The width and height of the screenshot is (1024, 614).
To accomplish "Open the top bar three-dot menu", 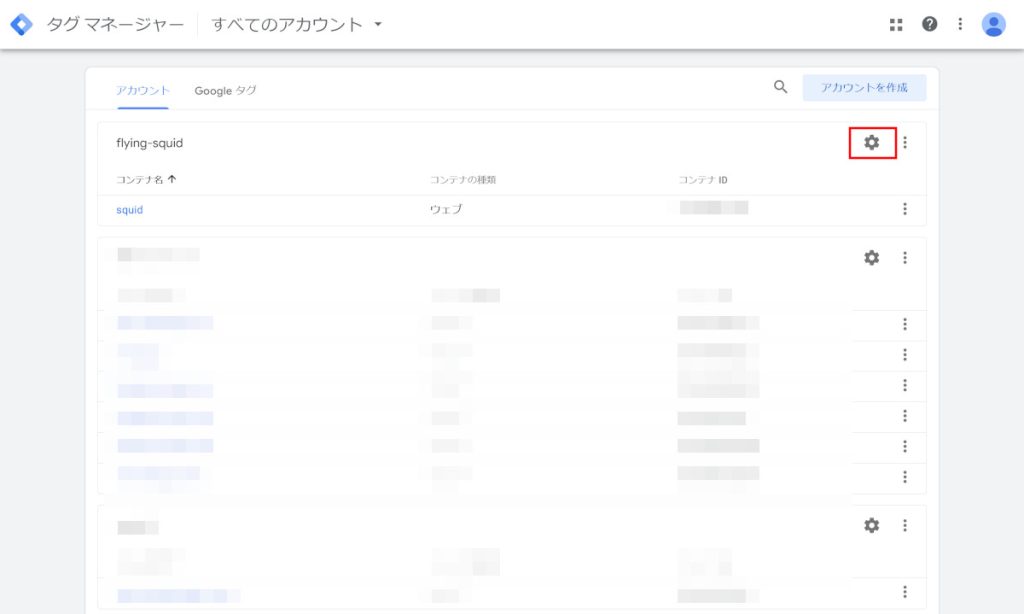I will [x=960, y=24].
